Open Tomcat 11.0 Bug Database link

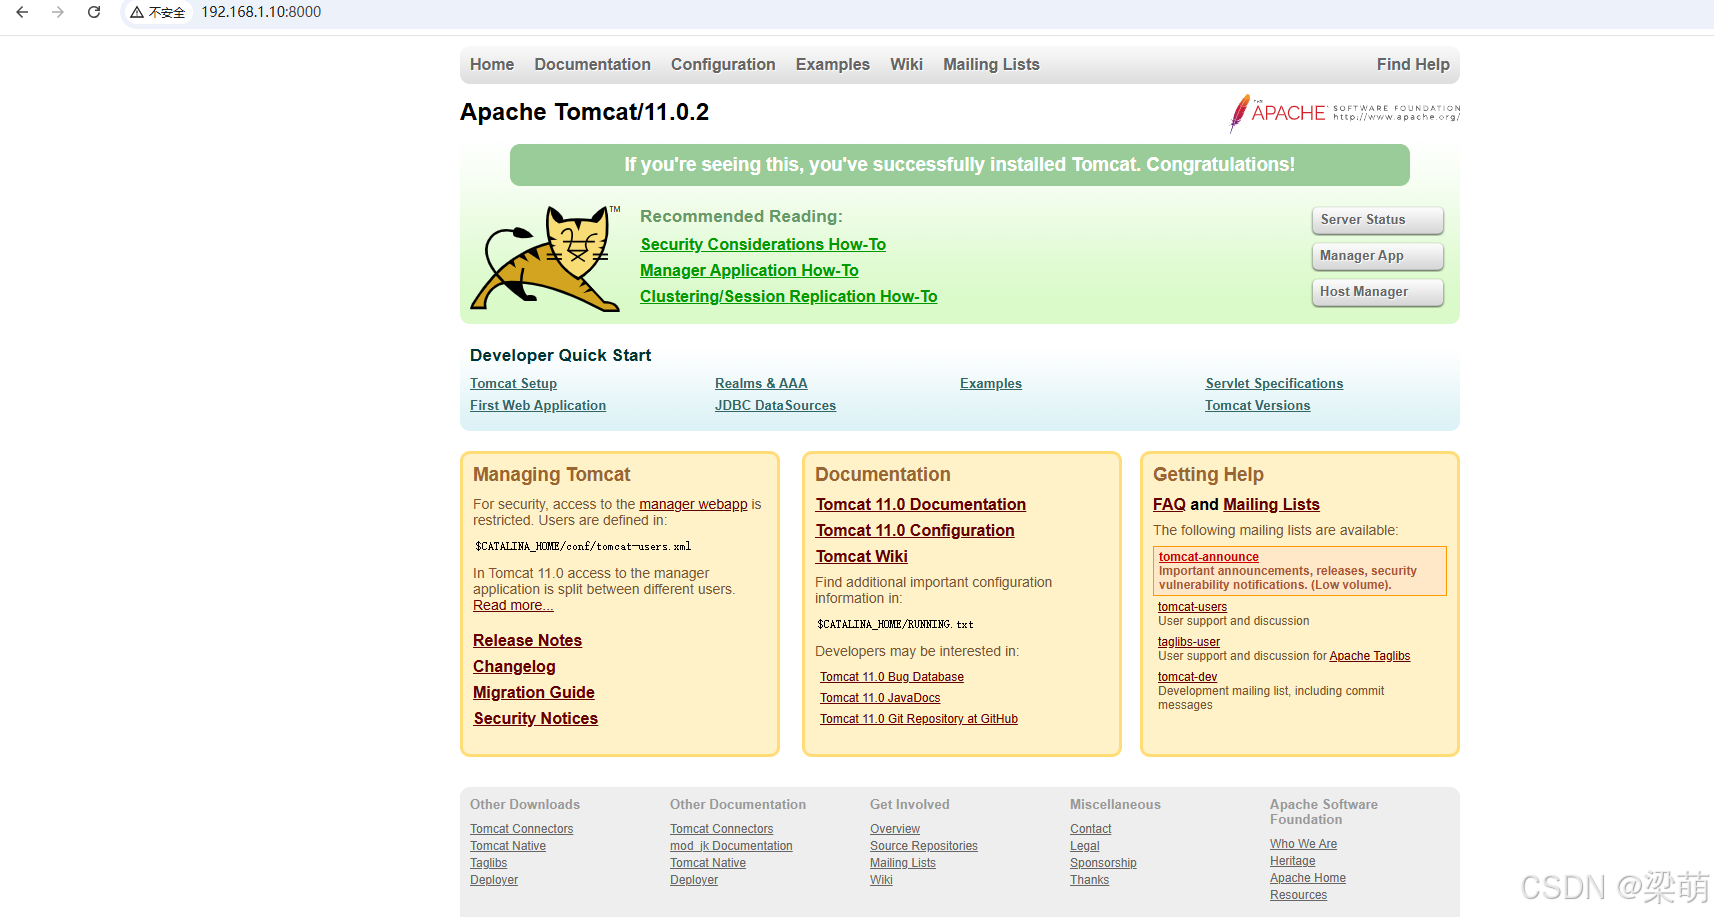pyautogui.click(x=892, y=677)
